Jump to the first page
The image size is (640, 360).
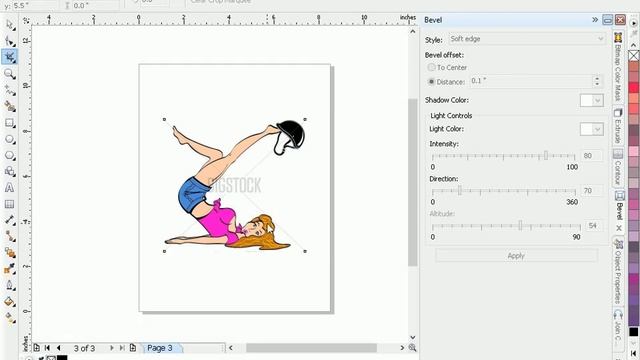coord(47,348)
